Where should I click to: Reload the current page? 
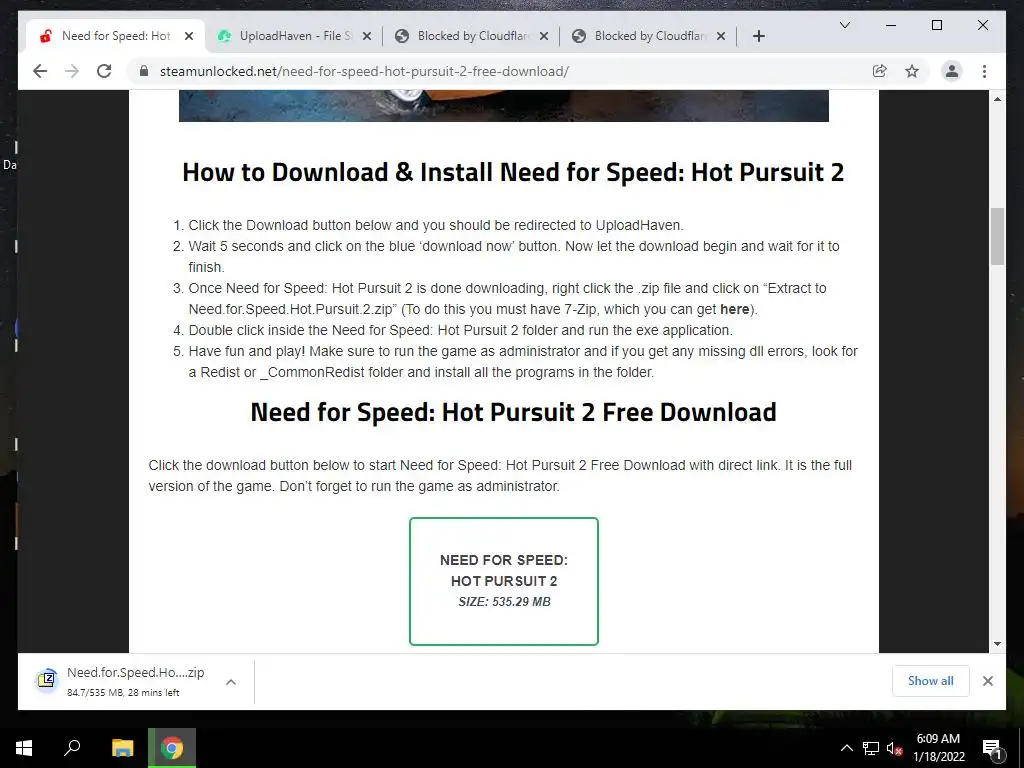[x=104, y=71]
